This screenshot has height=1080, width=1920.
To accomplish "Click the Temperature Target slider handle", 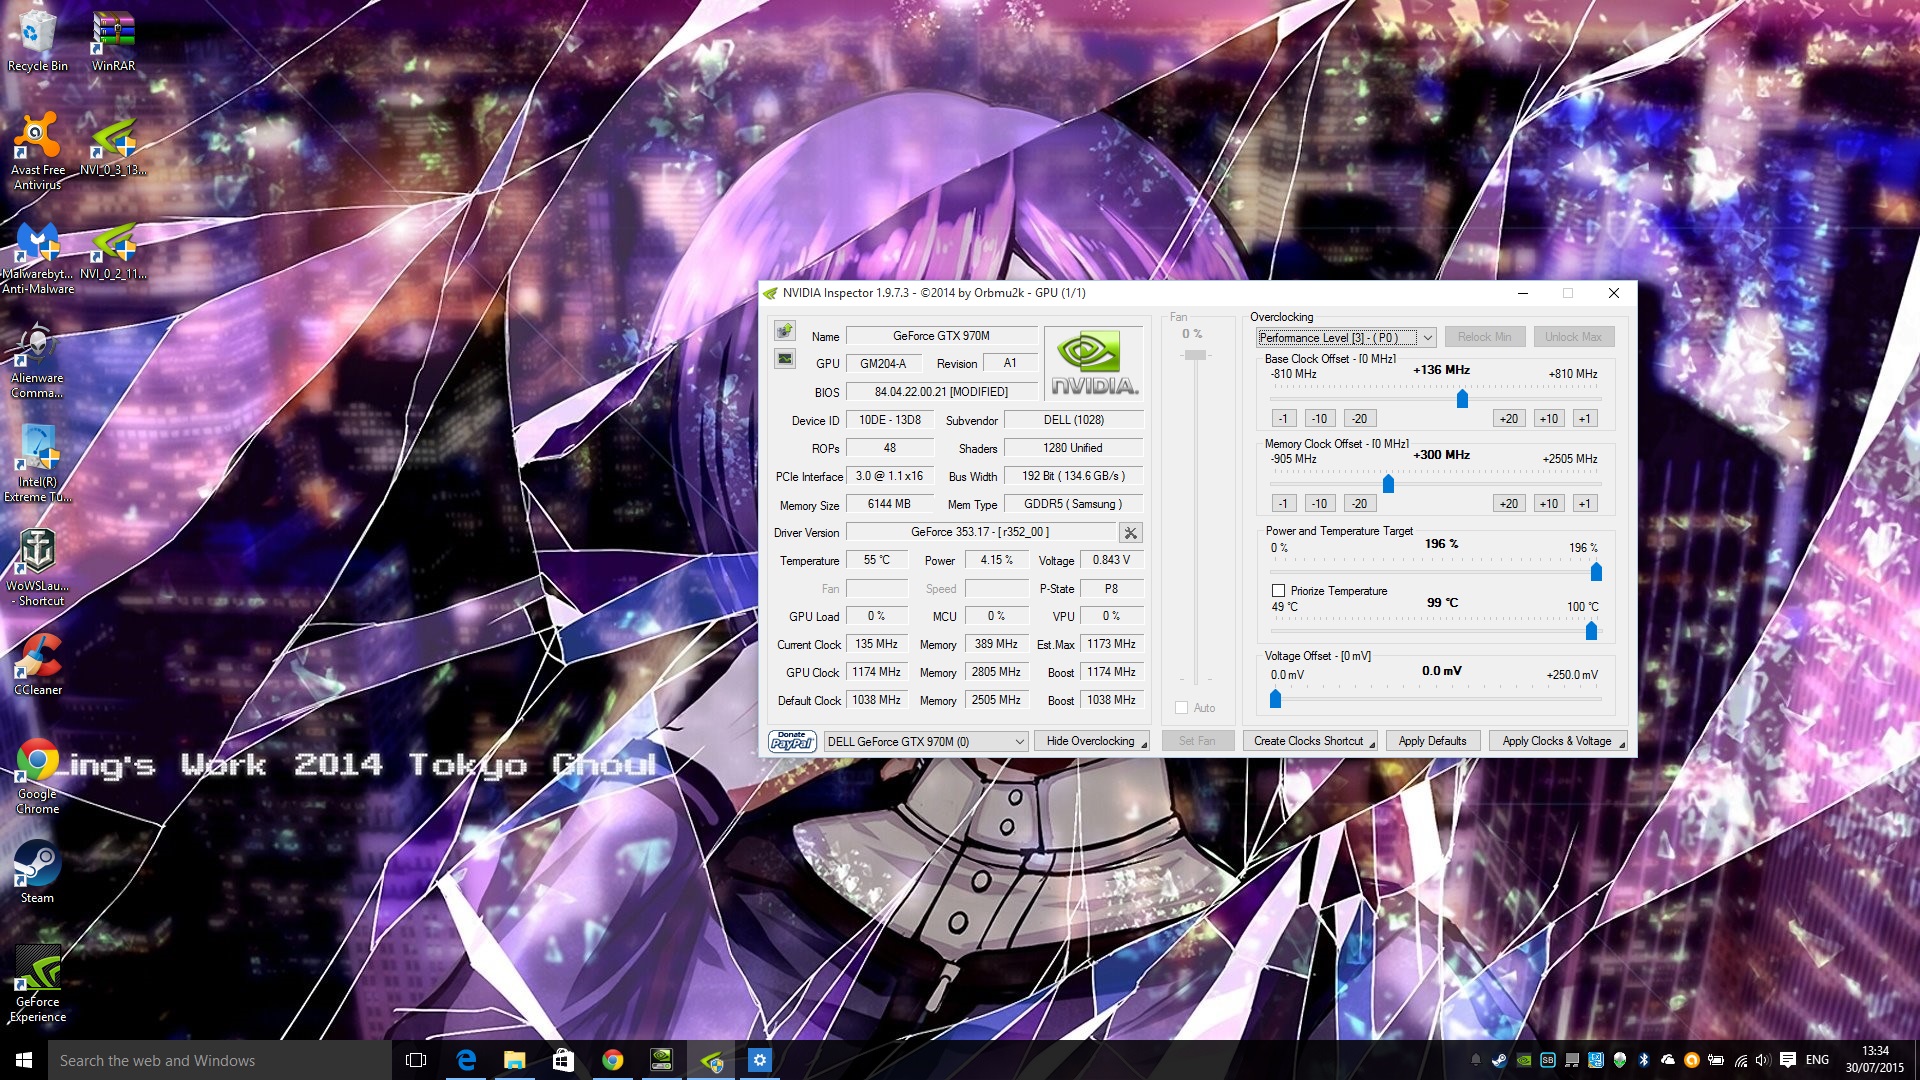I will pyautogui.click(x=1591, y=631).
